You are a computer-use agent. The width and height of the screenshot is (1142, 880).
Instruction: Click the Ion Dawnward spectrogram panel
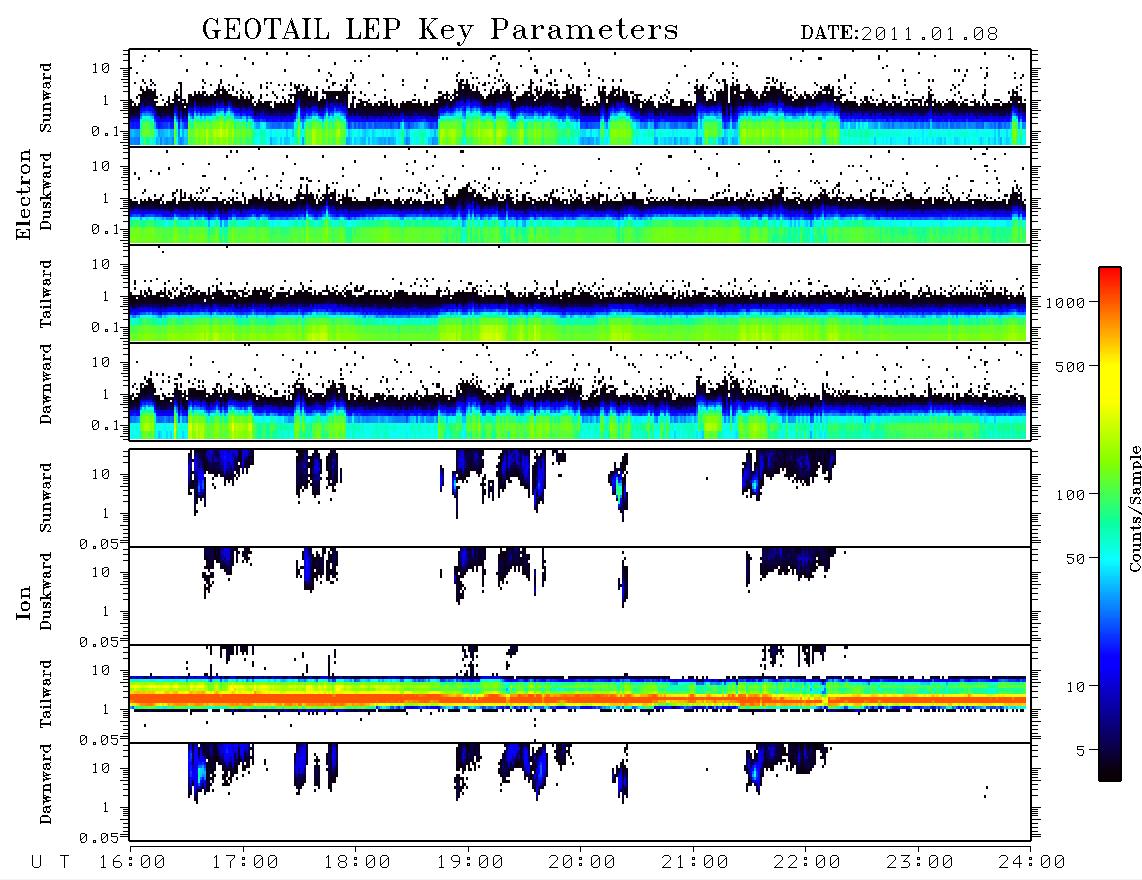coord(580,792)
